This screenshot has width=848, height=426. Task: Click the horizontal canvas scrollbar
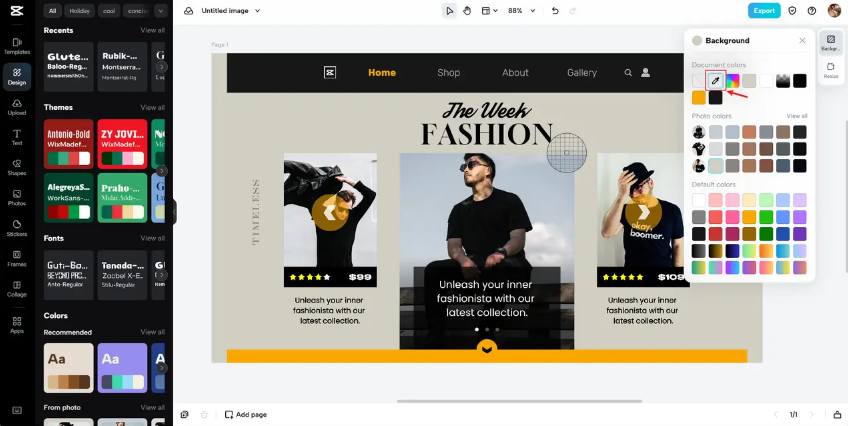[519, 401]
